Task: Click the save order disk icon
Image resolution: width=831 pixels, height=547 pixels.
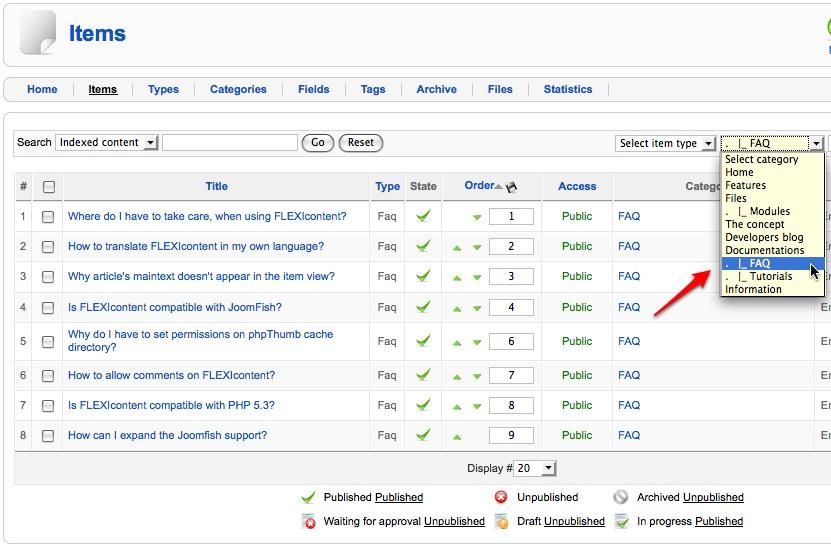Action: [x=511, y=187]
